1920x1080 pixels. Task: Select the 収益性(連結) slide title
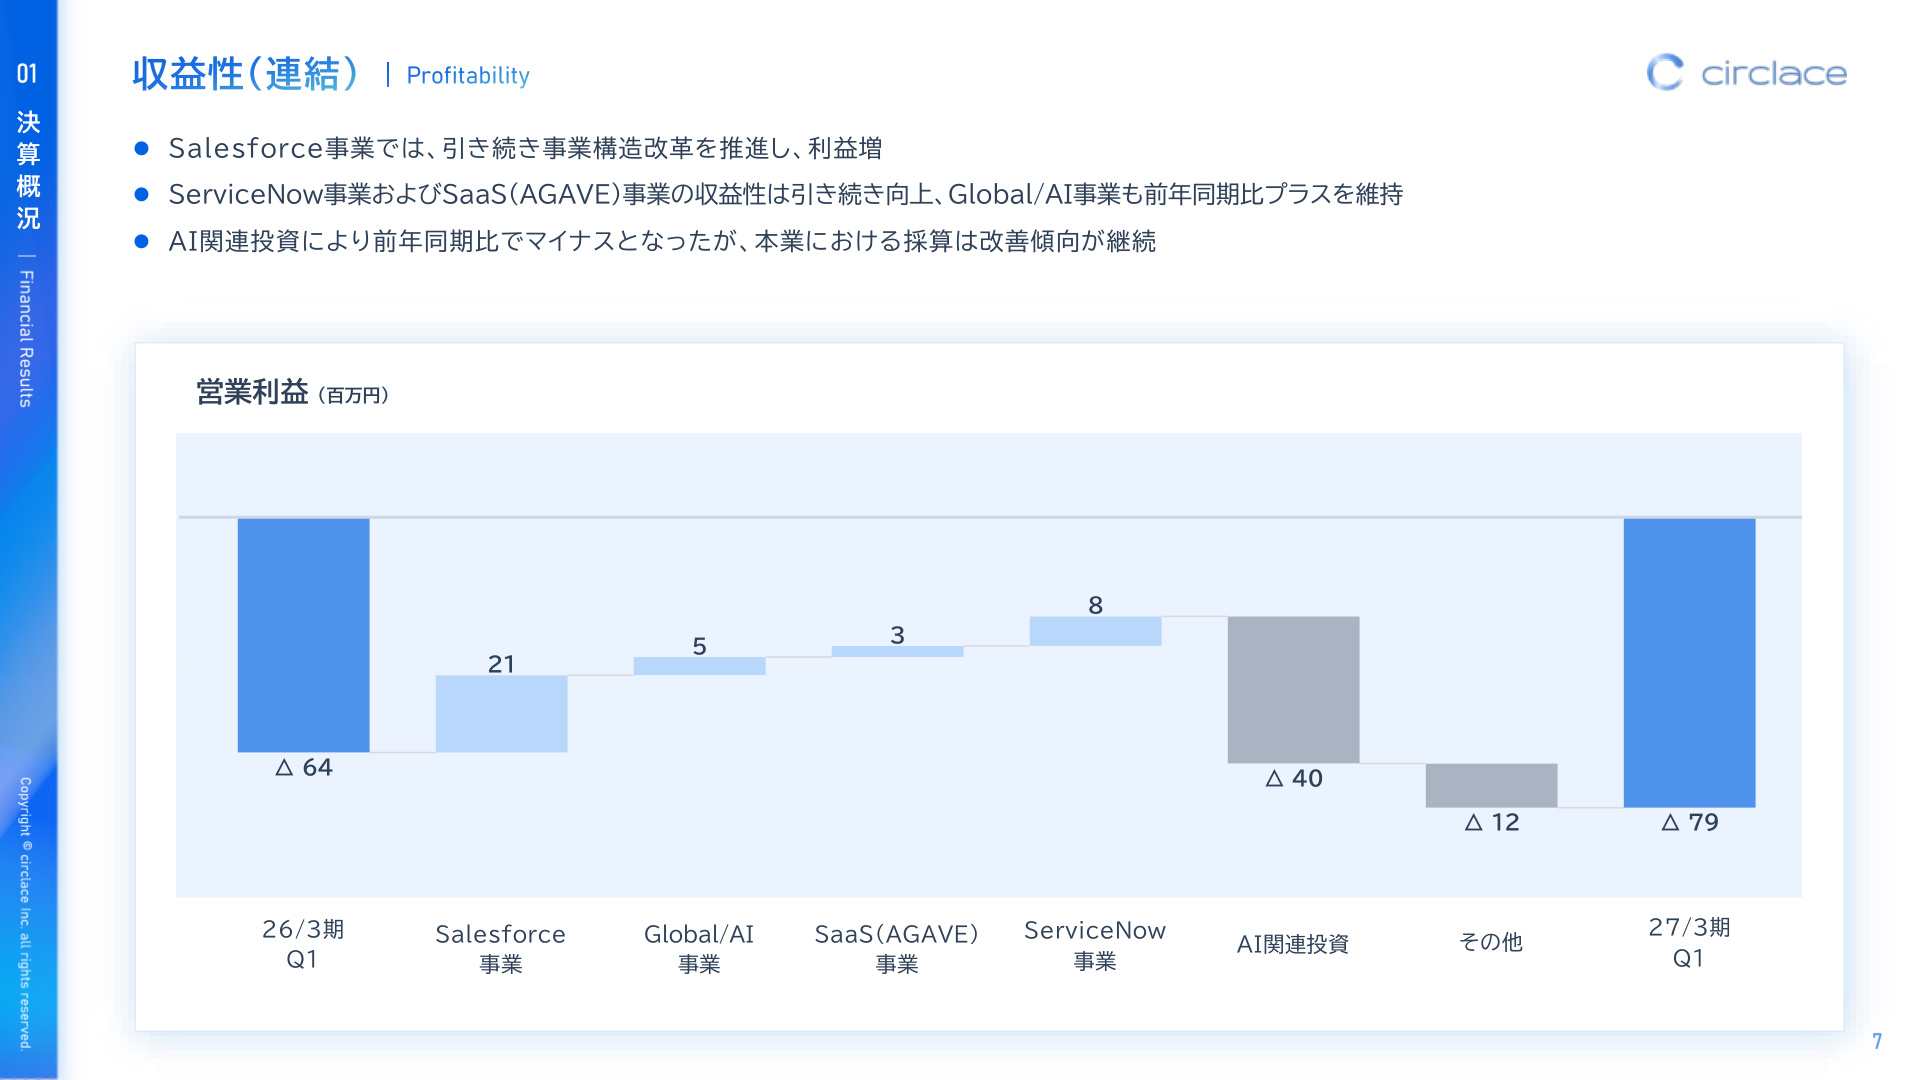(x=246, y=74)
